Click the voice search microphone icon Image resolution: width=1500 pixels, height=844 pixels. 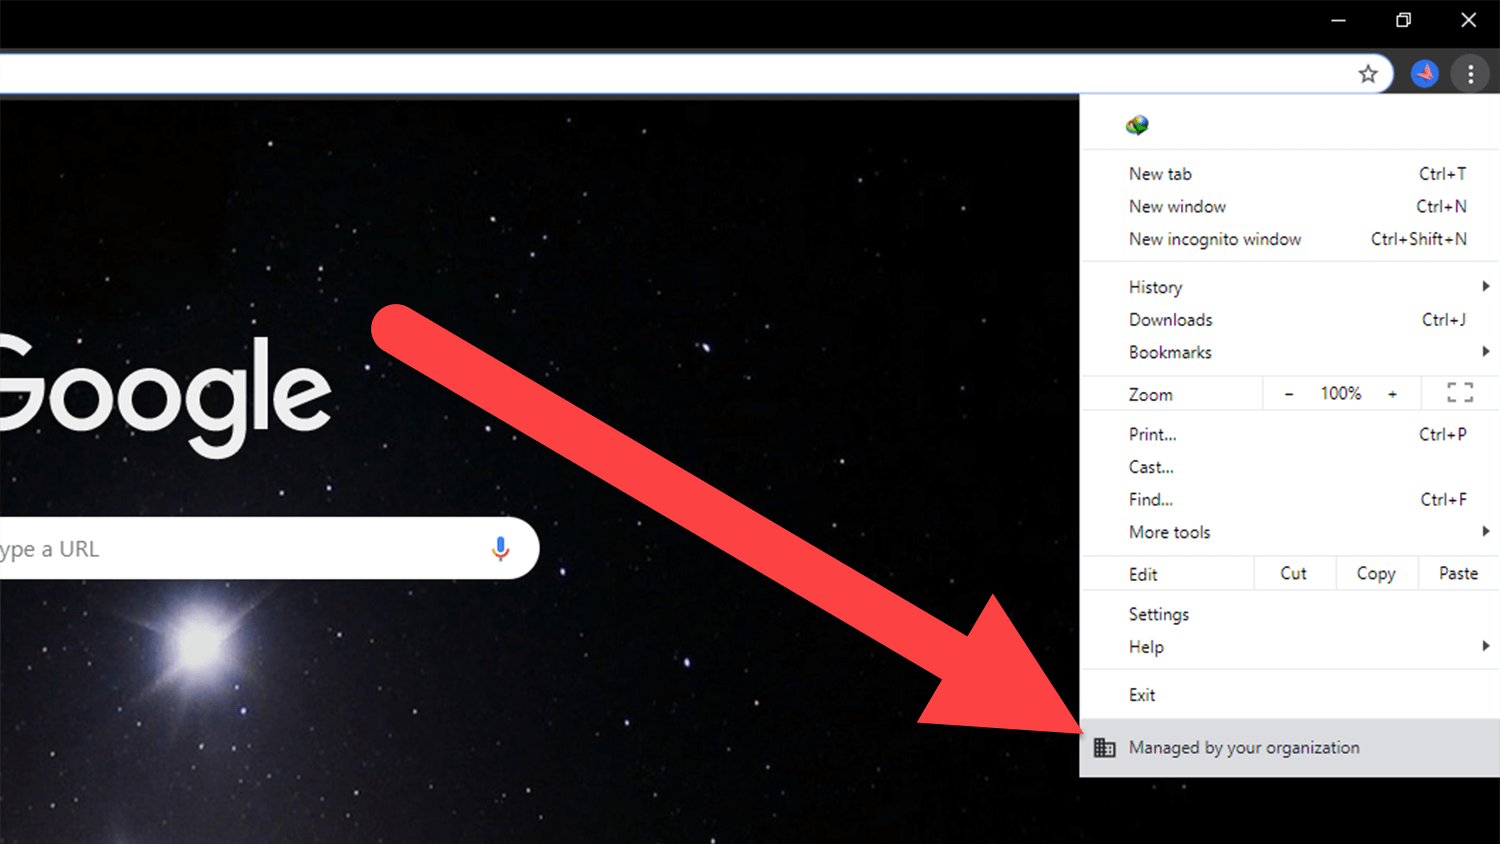point(501,548)
